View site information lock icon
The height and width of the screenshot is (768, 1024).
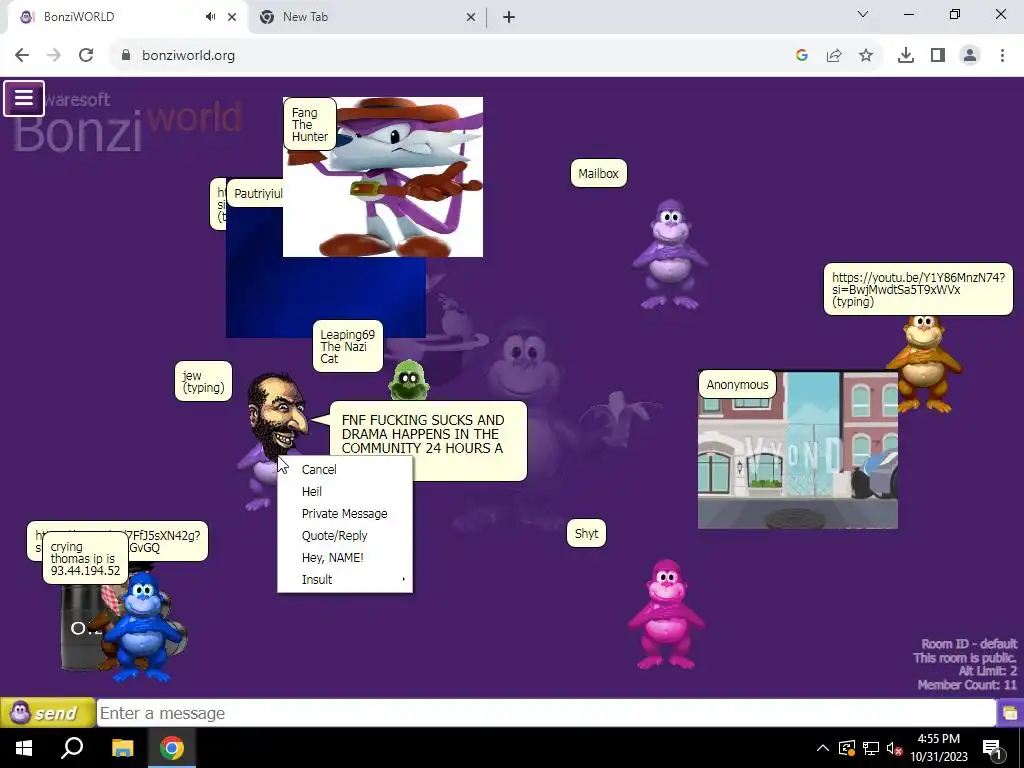pyautogui.click(x=126, y=56)
